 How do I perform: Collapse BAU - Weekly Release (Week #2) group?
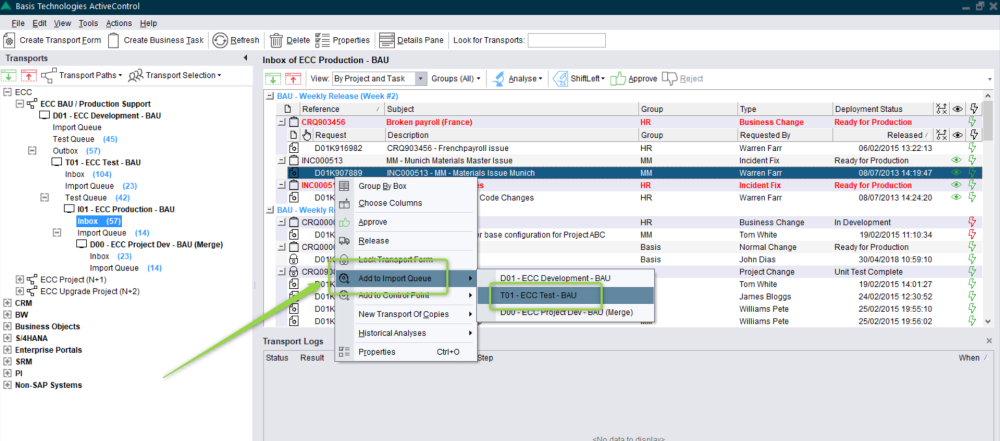click(270, 96)
